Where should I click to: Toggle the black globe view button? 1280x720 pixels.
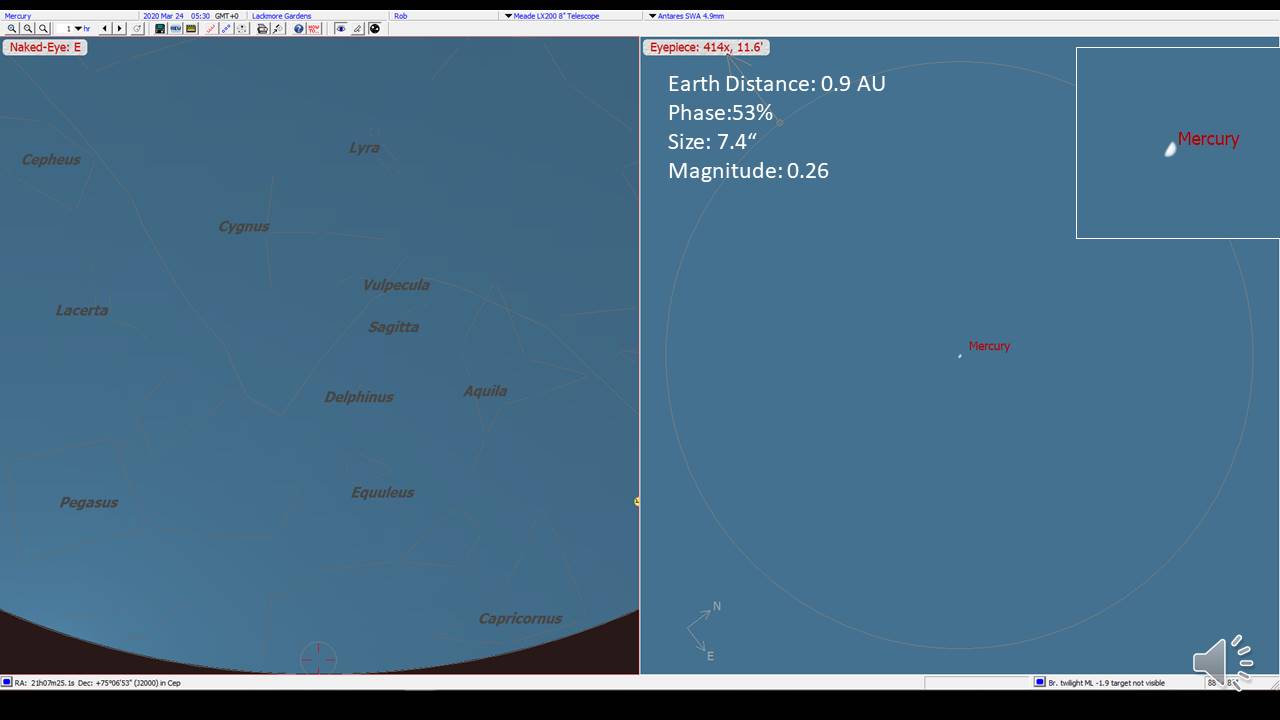375,29
